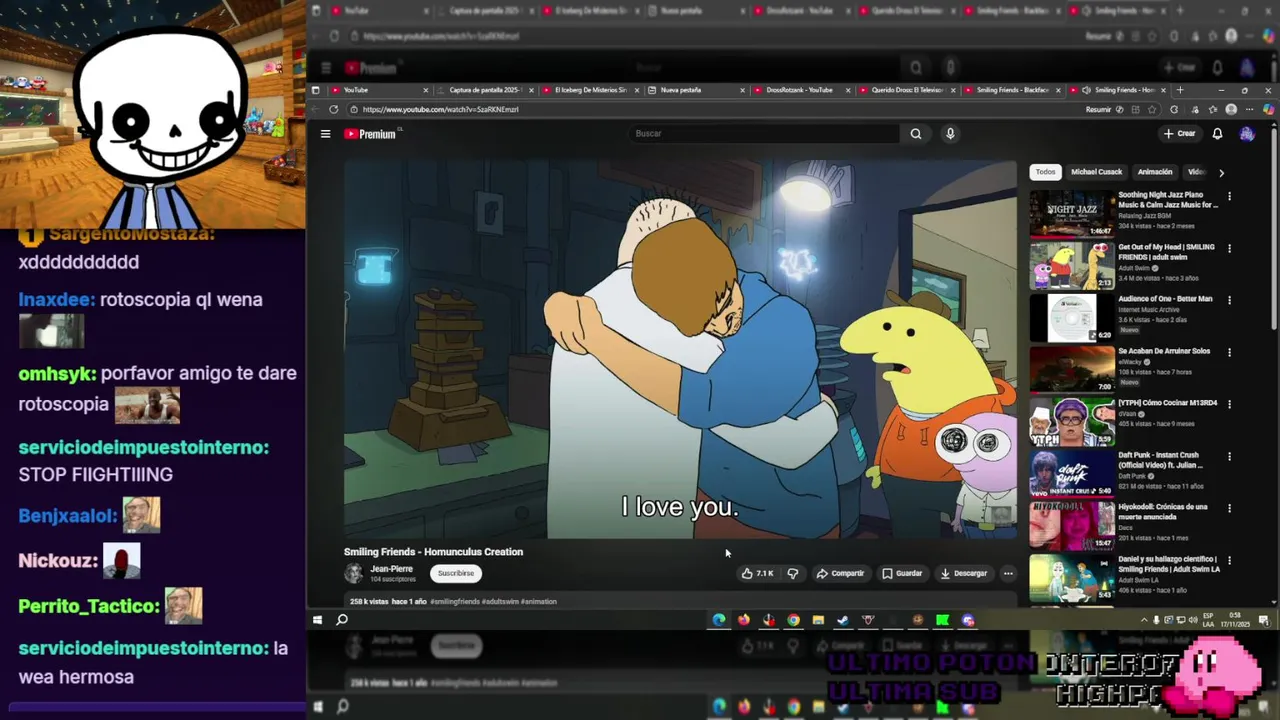Click the Suscribirse button
The height and width of the screenshot is (720, 1280).
(456, 573)
